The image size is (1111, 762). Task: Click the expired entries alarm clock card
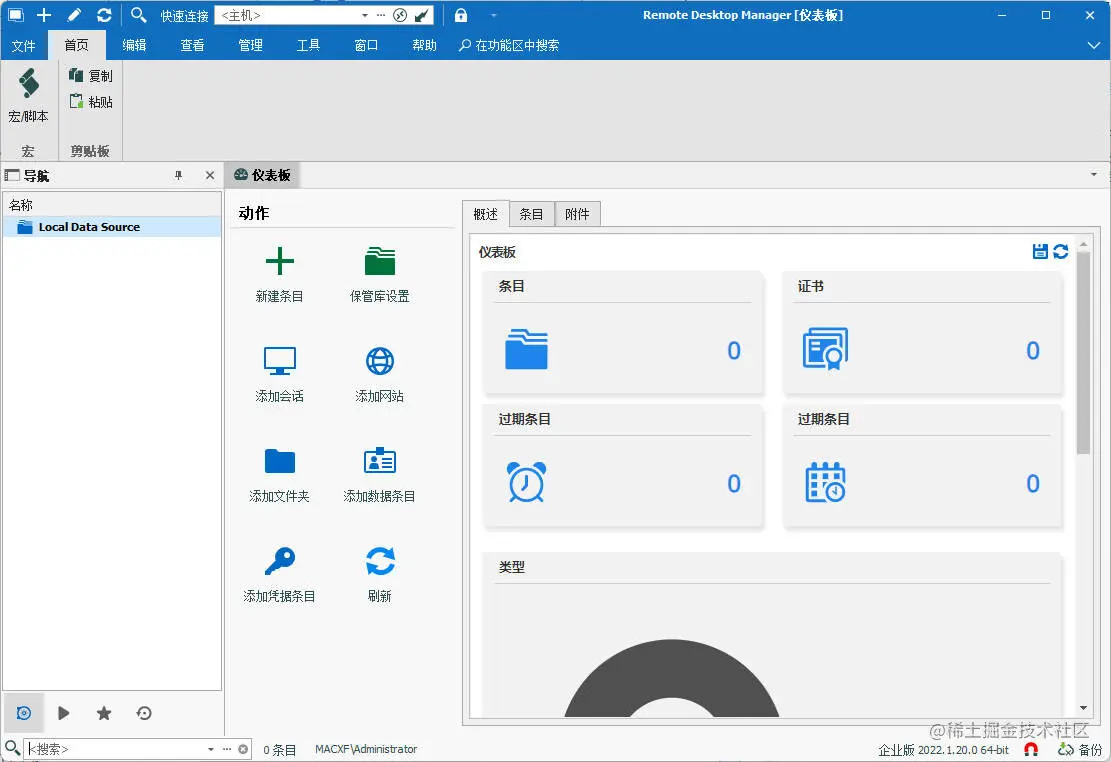point(623,465)
